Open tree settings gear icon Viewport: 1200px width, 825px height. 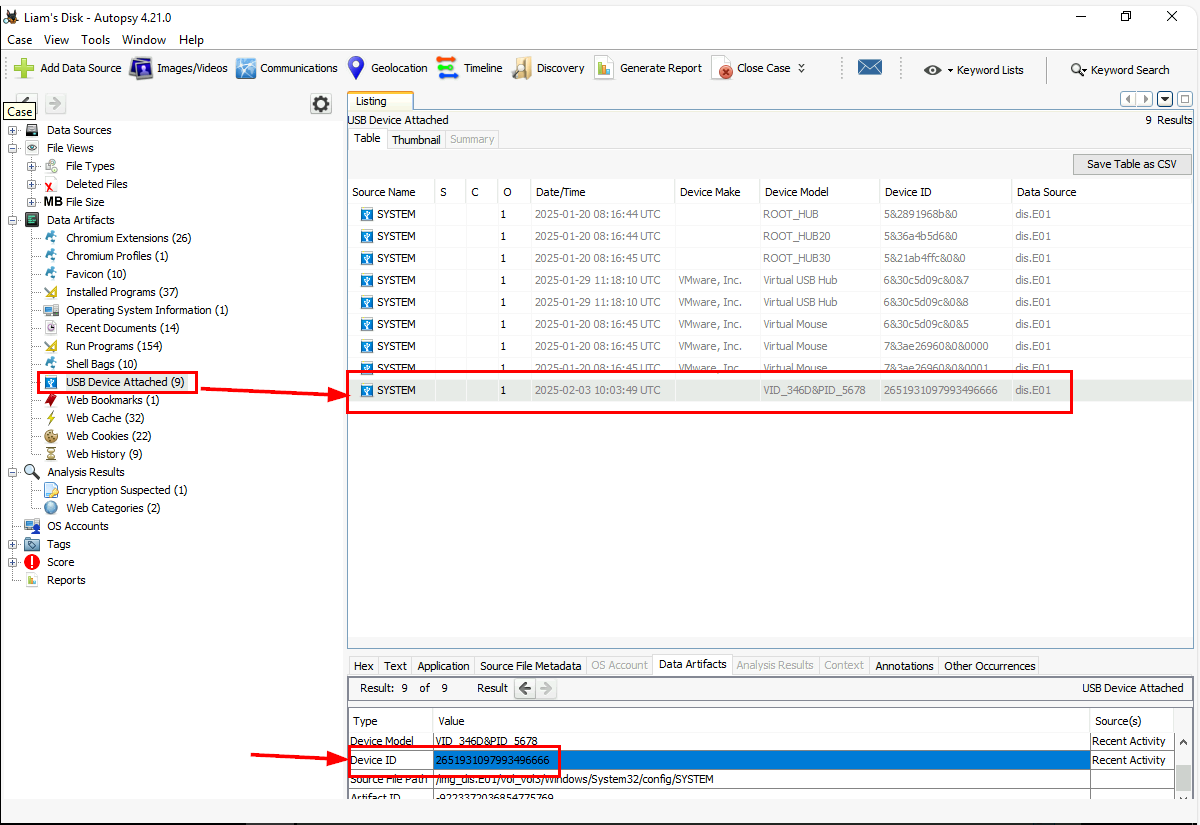point(320,104)
